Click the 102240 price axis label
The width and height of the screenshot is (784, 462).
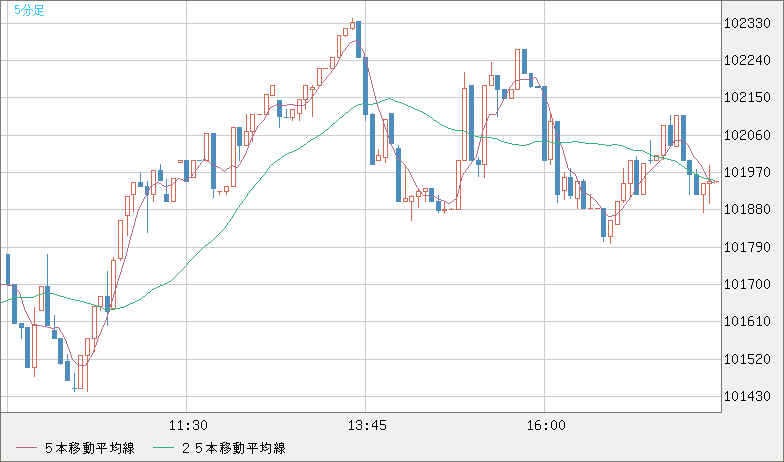[747, 60]
